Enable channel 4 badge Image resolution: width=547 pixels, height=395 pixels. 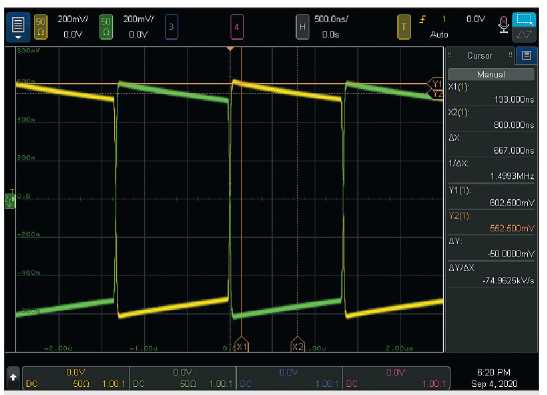(x=237, y=27)
